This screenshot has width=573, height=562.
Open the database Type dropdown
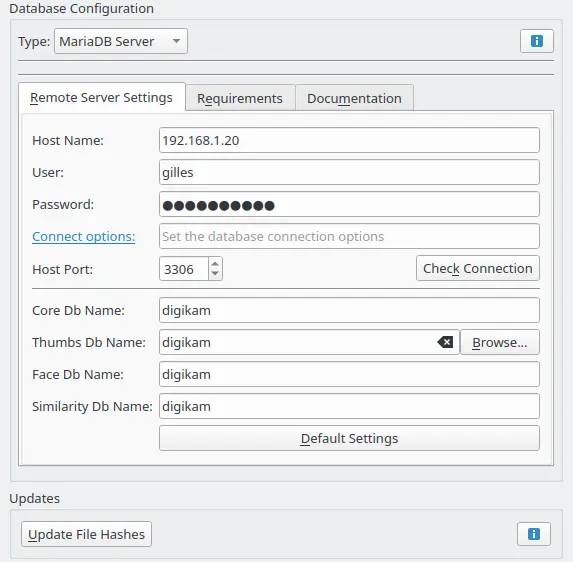click(121, 41)
